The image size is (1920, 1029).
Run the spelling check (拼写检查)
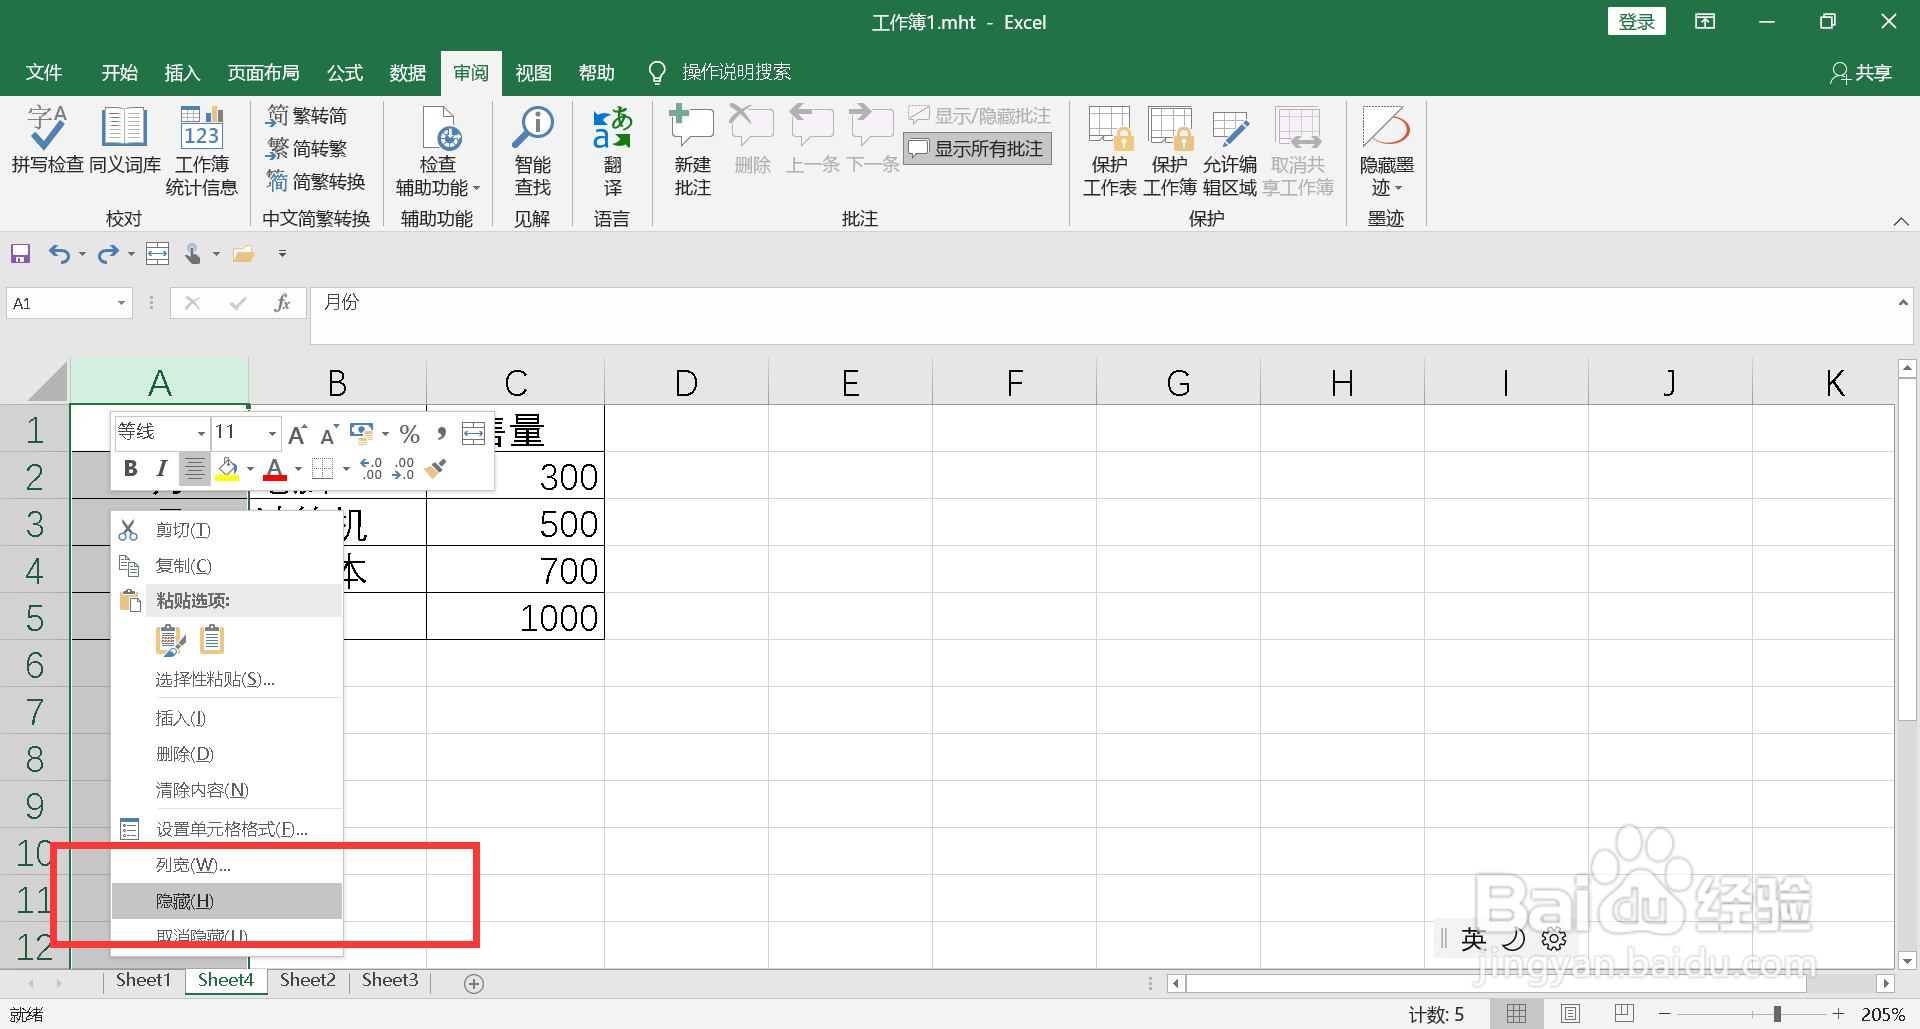tap(47, 140)
